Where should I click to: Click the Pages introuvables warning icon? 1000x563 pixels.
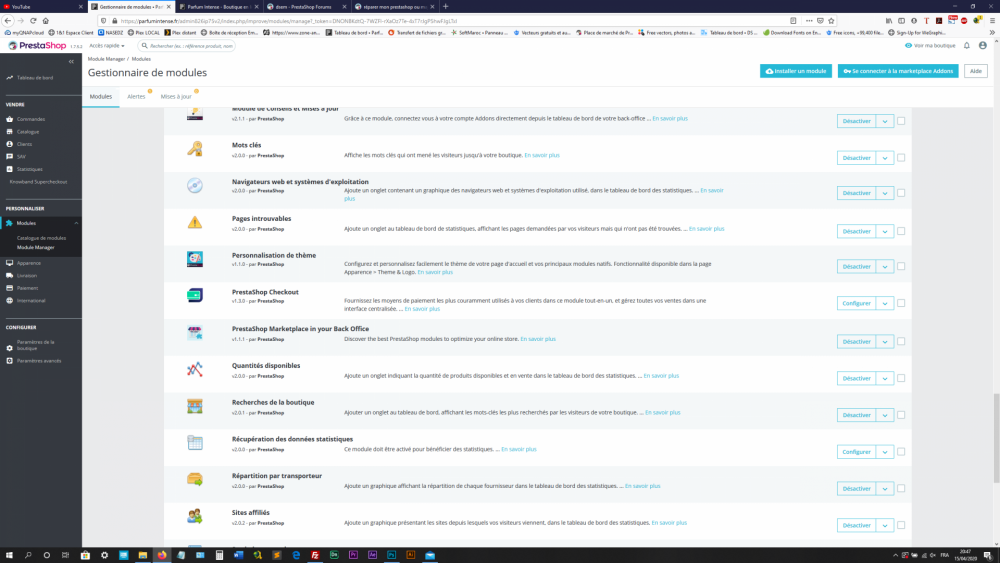click(x=195, y=223)
